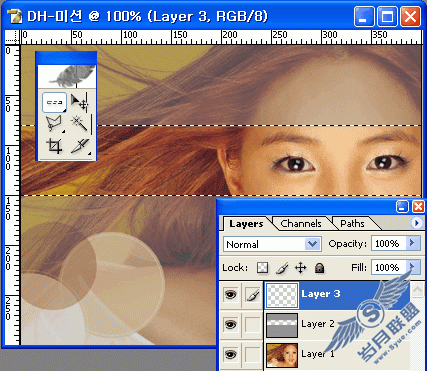Select the Move tool
This screenshot has width=427, height=371.
(x=79, y=103)
